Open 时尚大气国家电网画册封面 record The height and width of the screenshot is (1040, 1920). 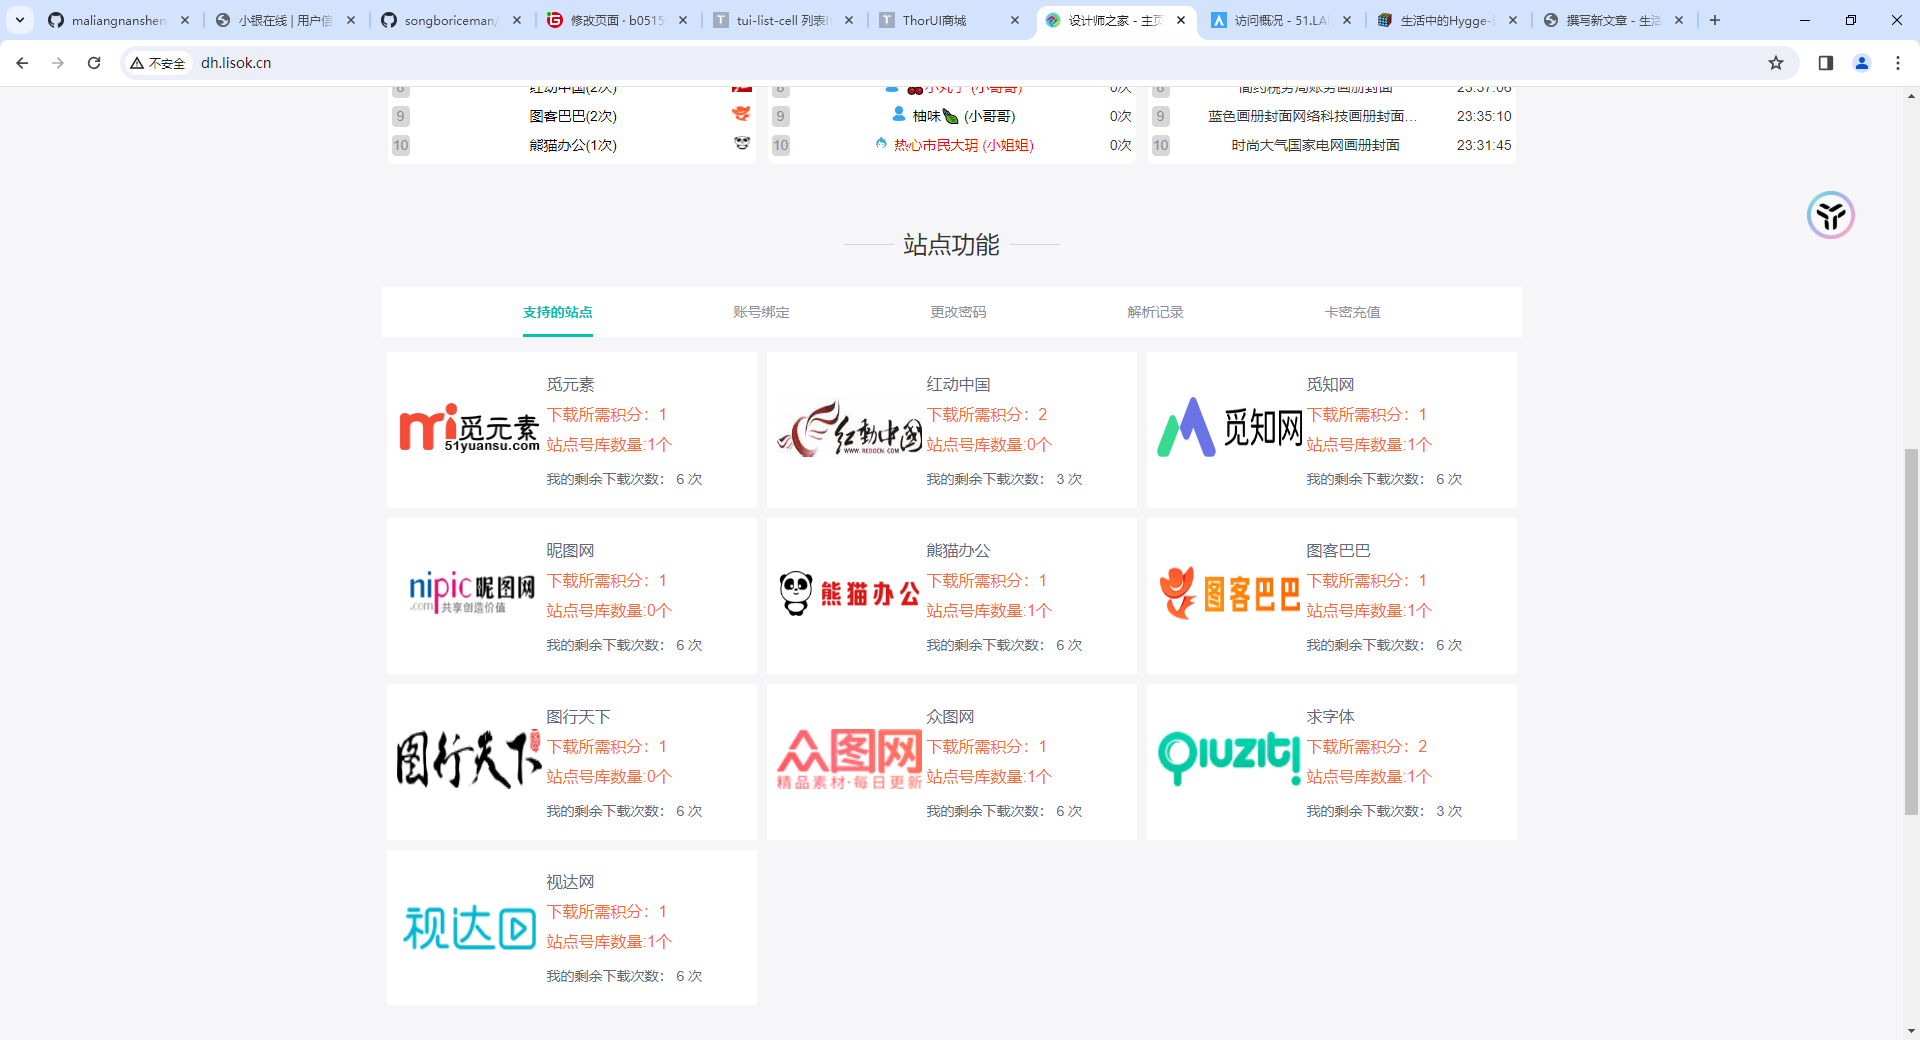click(x=1315, y=145)
